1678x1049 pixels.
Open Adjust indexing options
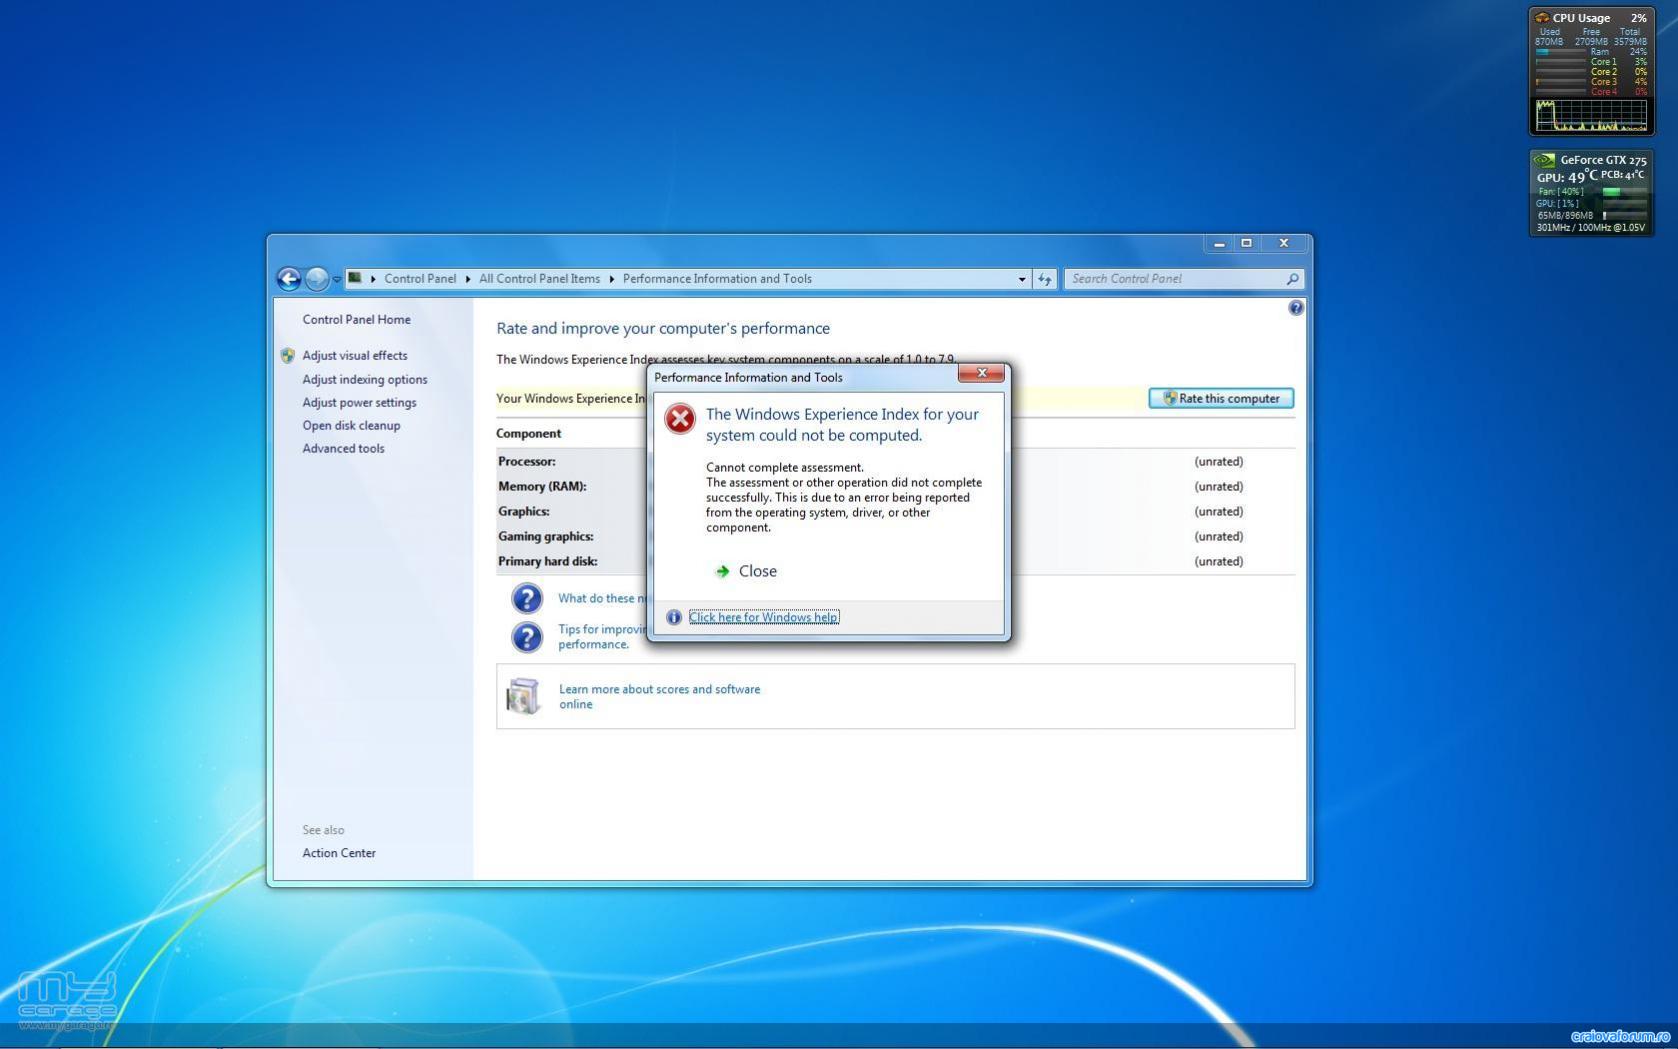(365, 380)
